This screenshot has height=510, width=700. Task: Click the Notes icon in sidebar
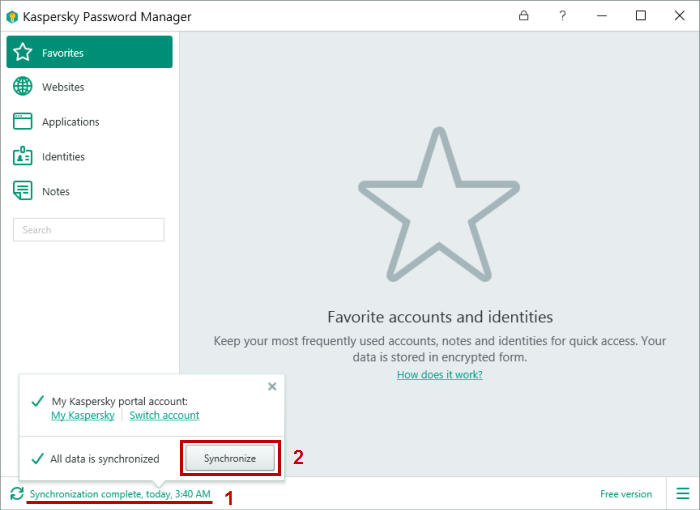click(x=23, y=191)
